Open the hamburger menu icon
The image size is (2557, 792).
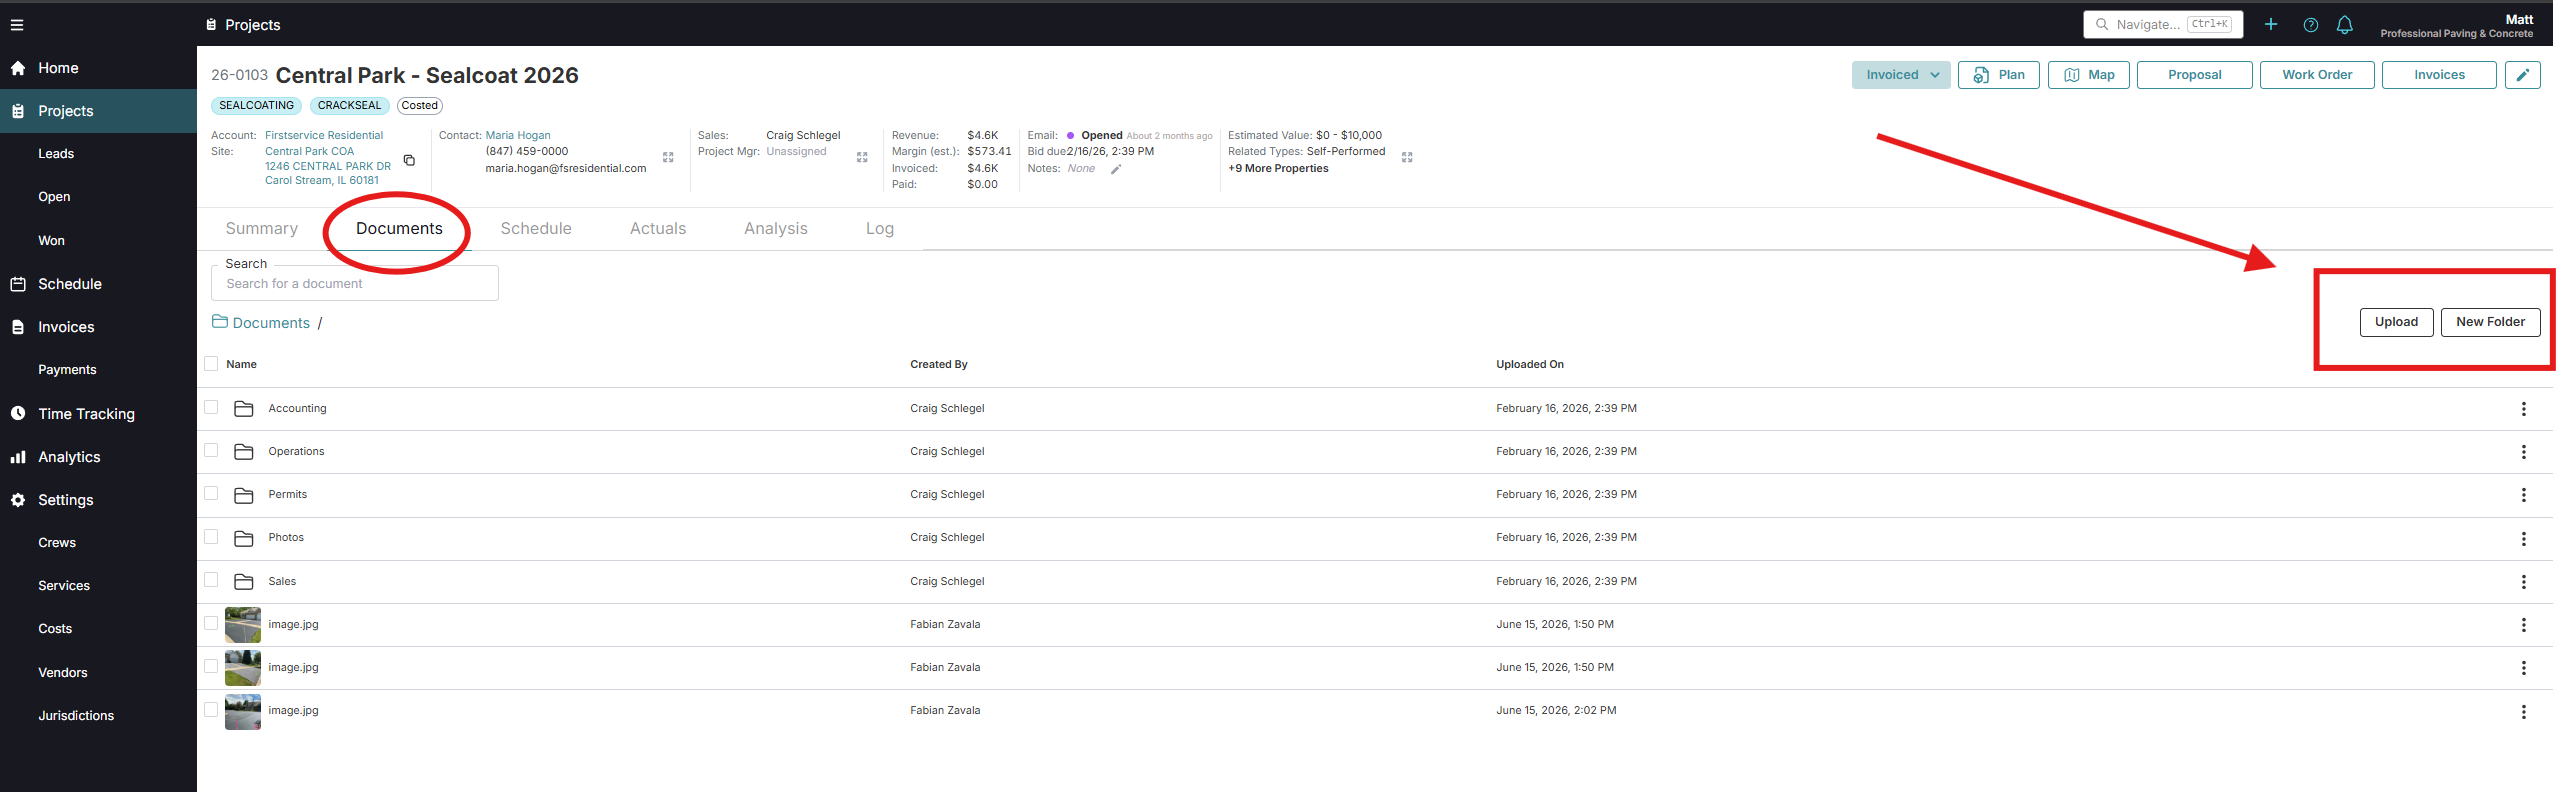click(17, 25)
